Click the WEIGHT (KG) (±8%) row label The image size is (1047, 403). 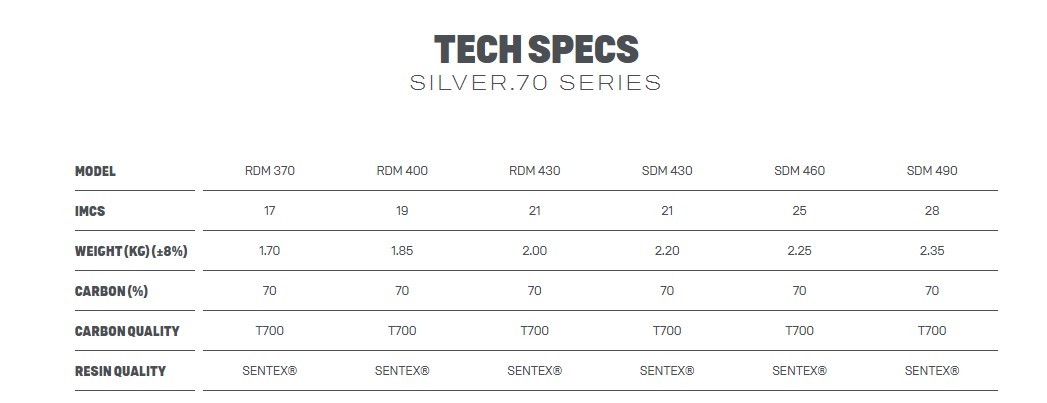[131, 251]
